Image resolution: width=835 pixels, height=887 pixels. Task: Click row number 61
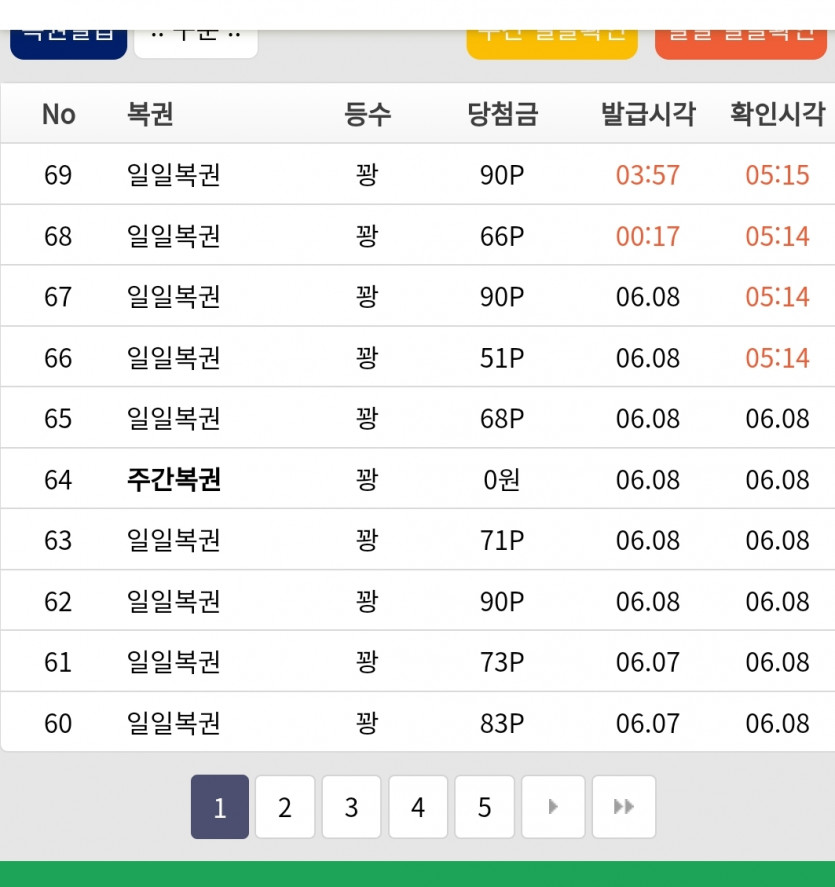[x=58, y=662]
